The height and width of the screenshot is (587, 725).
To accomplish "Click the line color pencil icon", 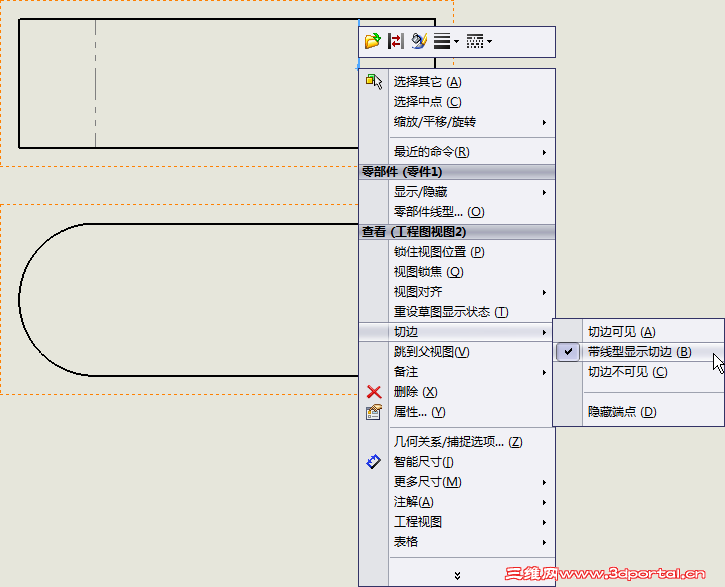I will (x=419, y=41).
